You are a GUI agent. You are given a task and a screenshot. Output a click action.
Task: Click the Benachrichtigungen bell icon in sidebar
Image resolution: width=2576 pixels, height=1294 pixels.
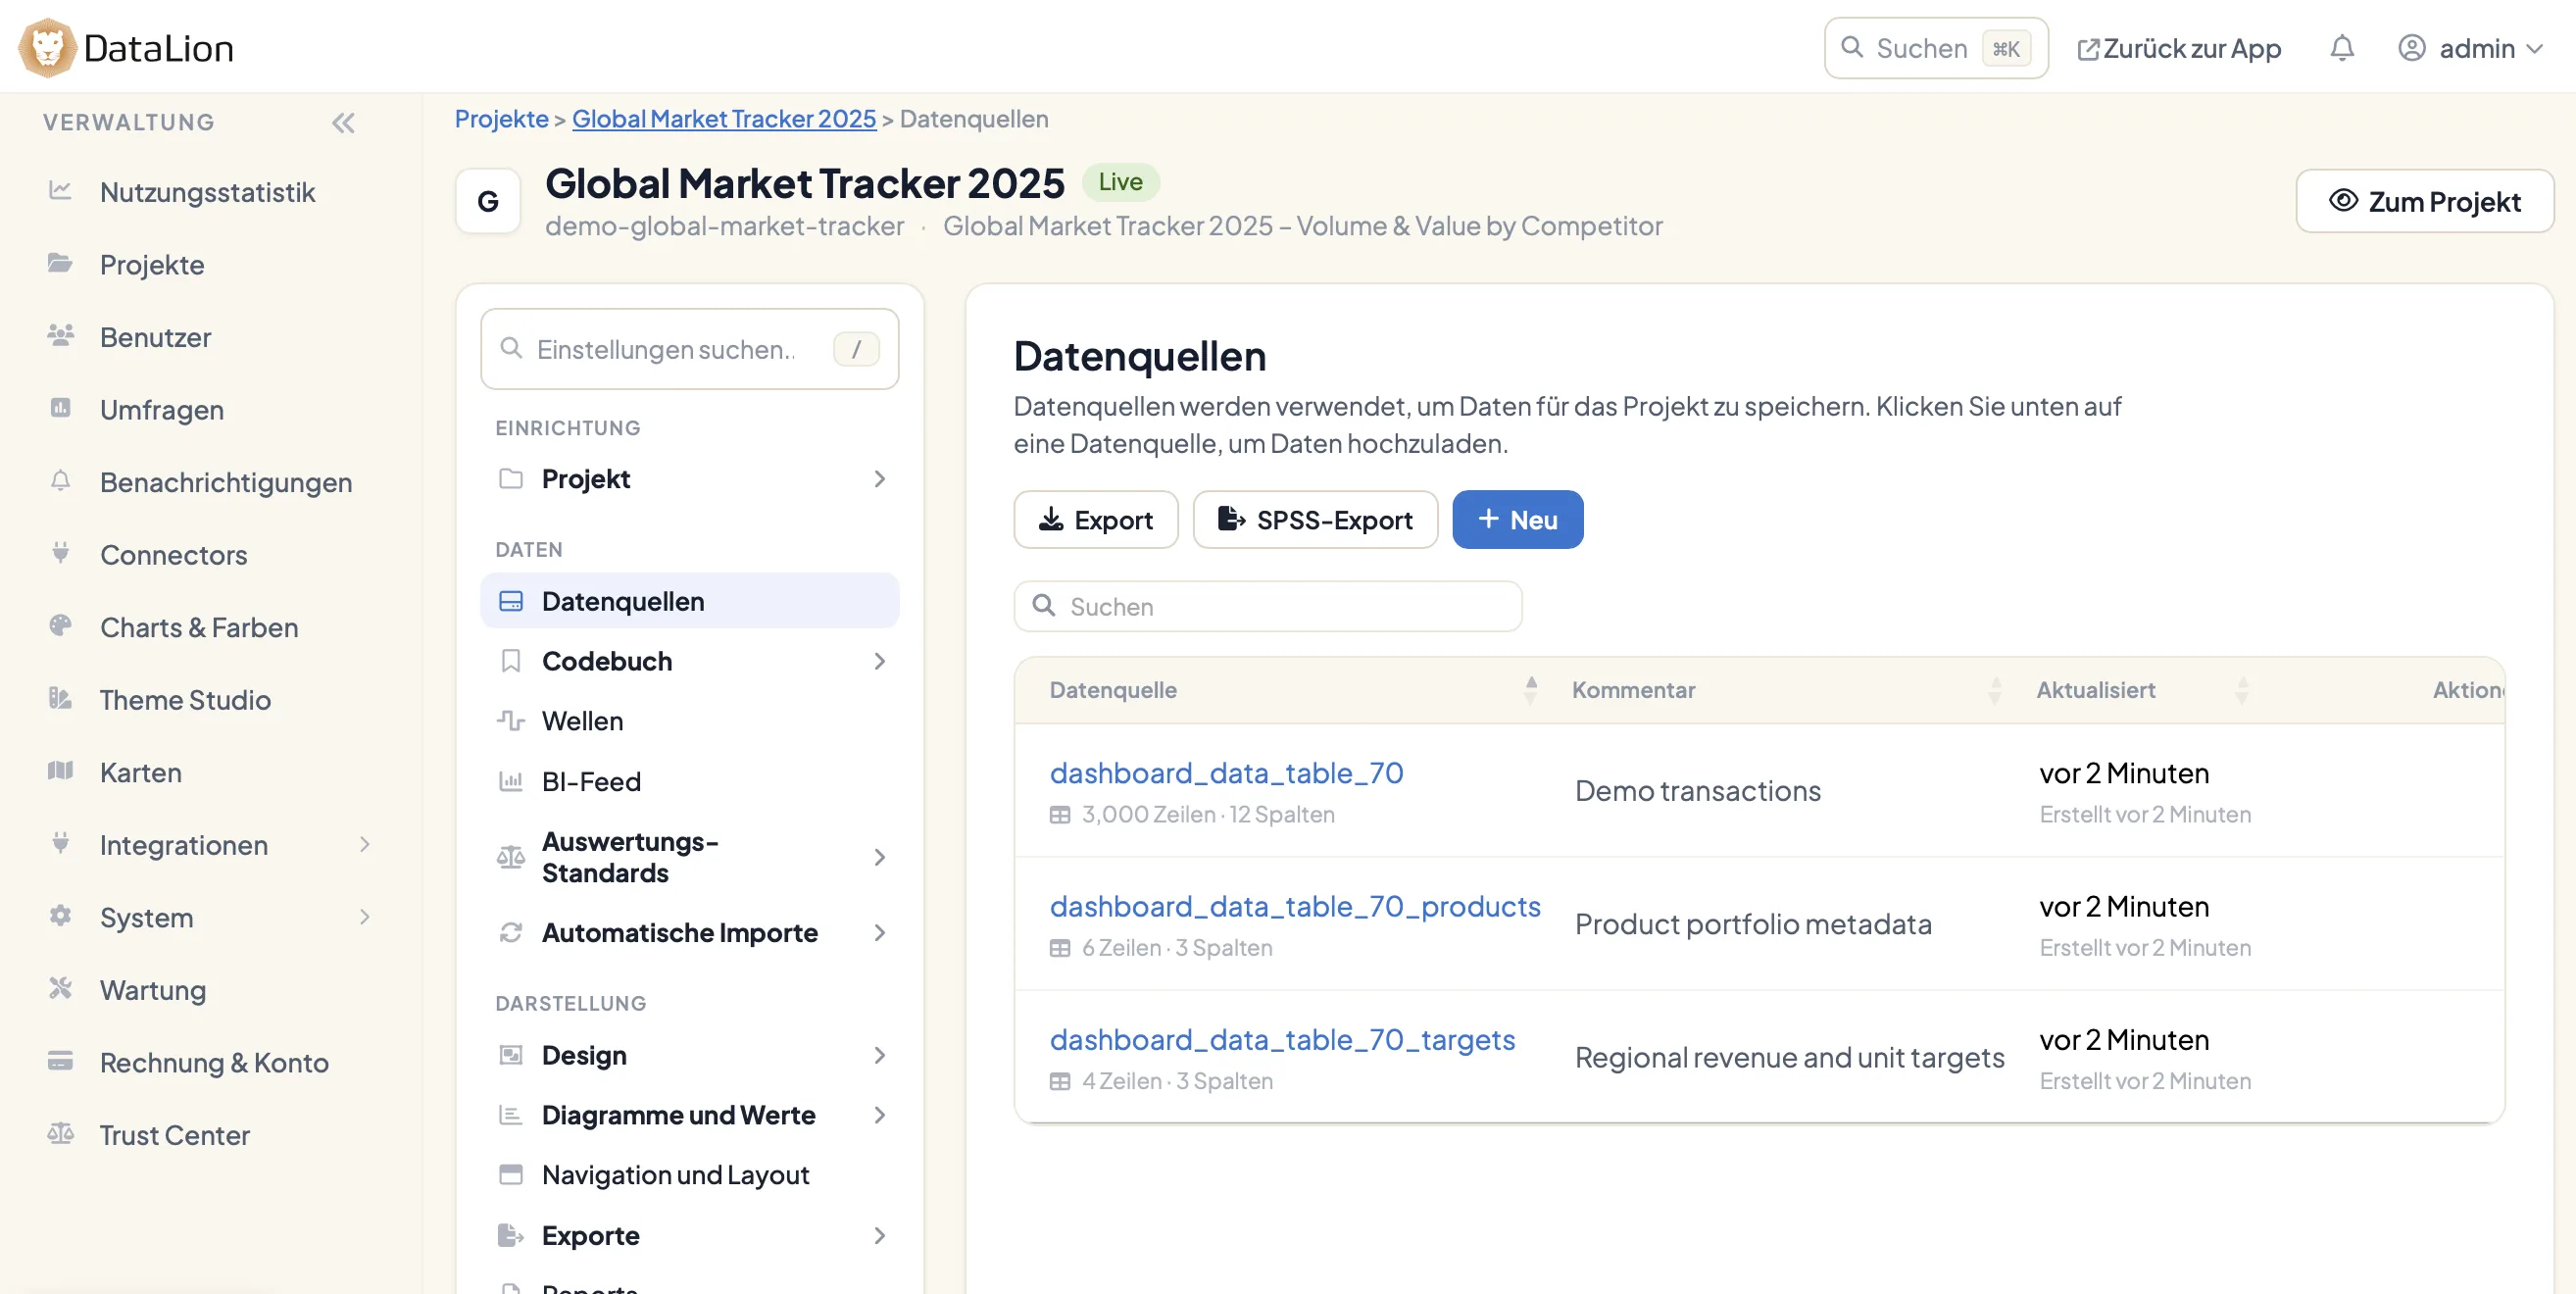tap(60, 480)
